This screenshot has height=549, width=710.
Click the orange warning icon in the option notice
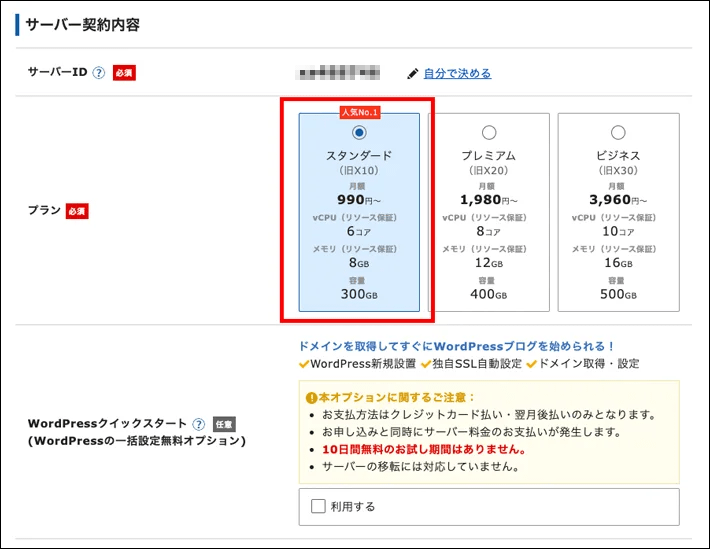click(x=312, y=398)
